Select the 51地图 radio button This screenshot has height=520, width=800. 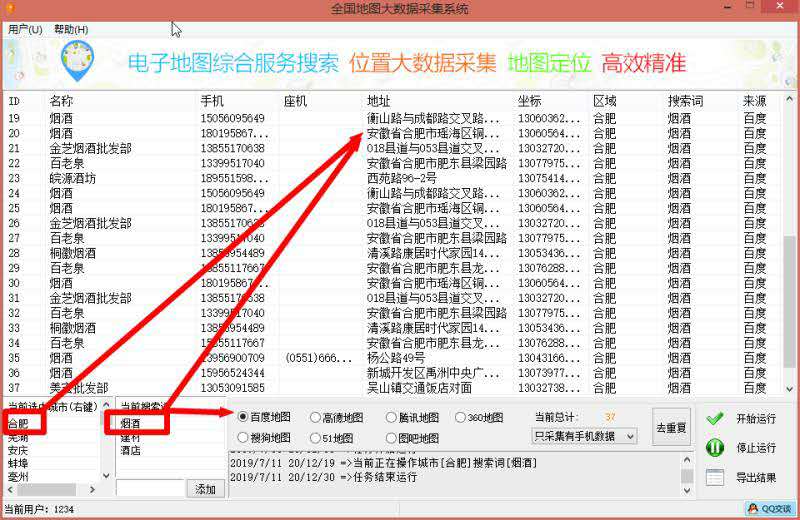(315, 438)
